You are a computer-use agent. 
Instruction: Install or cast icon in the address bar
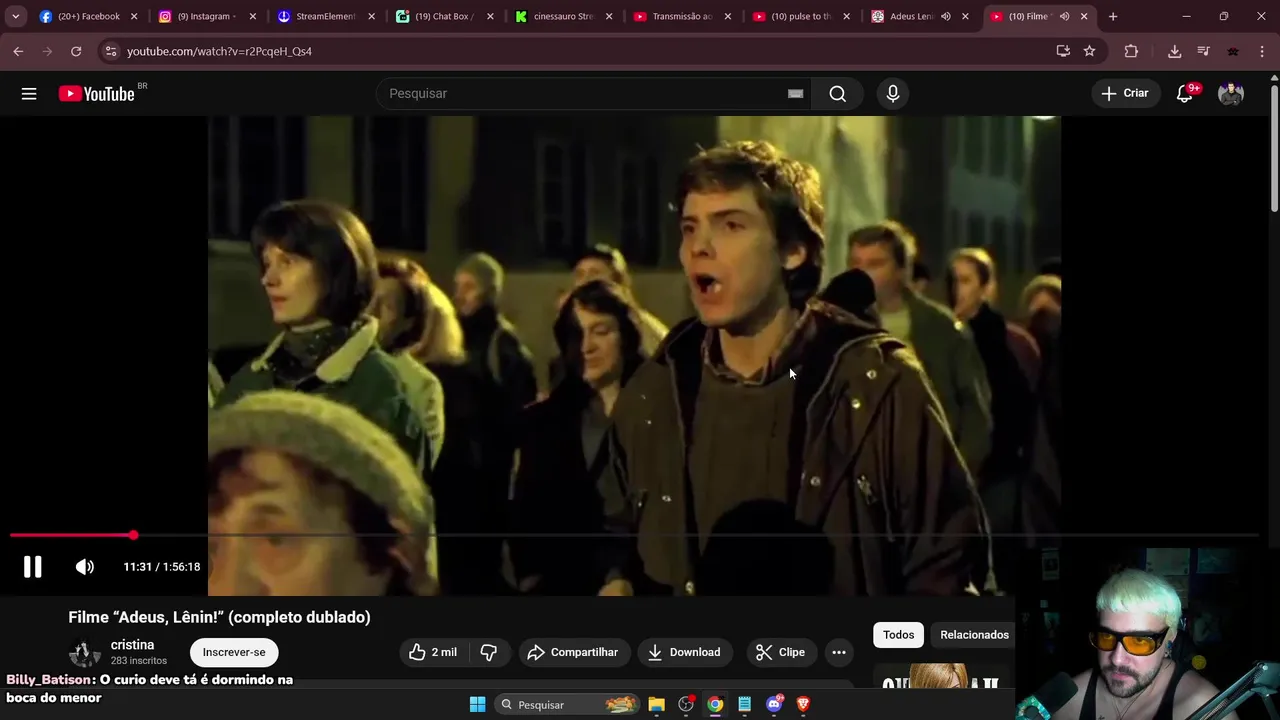click(1063, 51)
